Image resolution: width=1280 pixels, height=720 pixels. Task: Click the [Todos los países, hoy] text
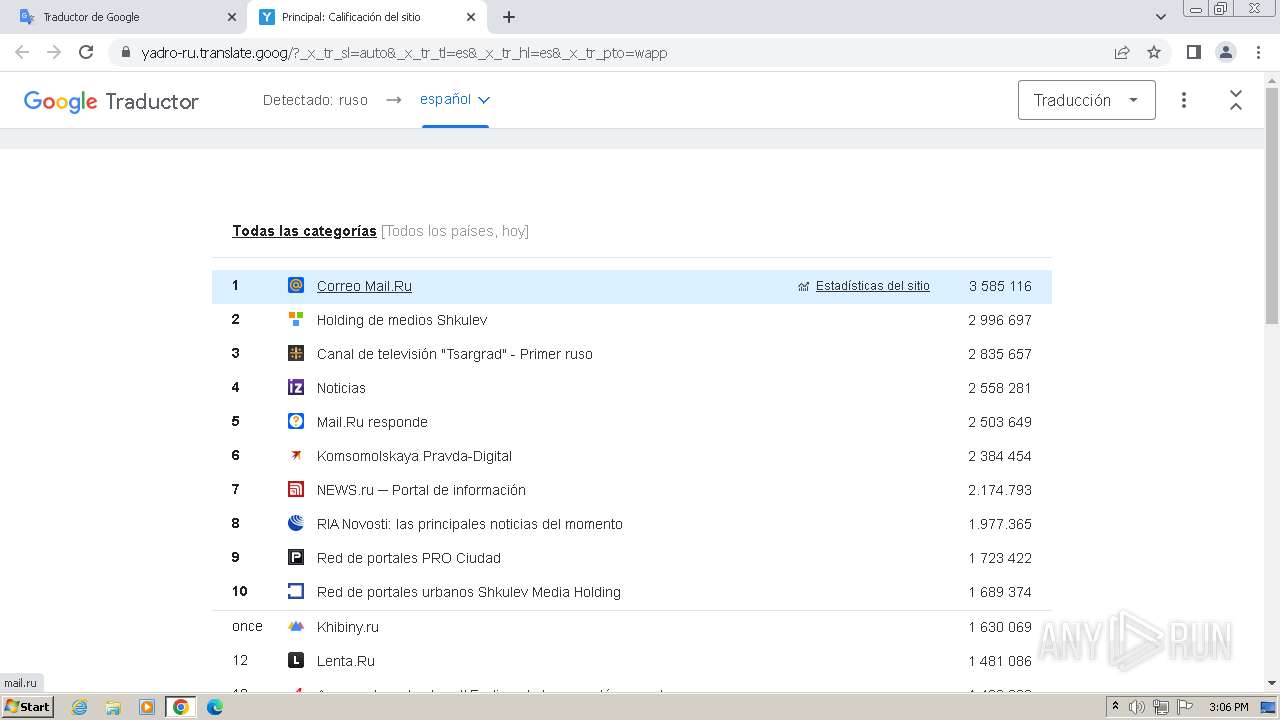point(455,231)
